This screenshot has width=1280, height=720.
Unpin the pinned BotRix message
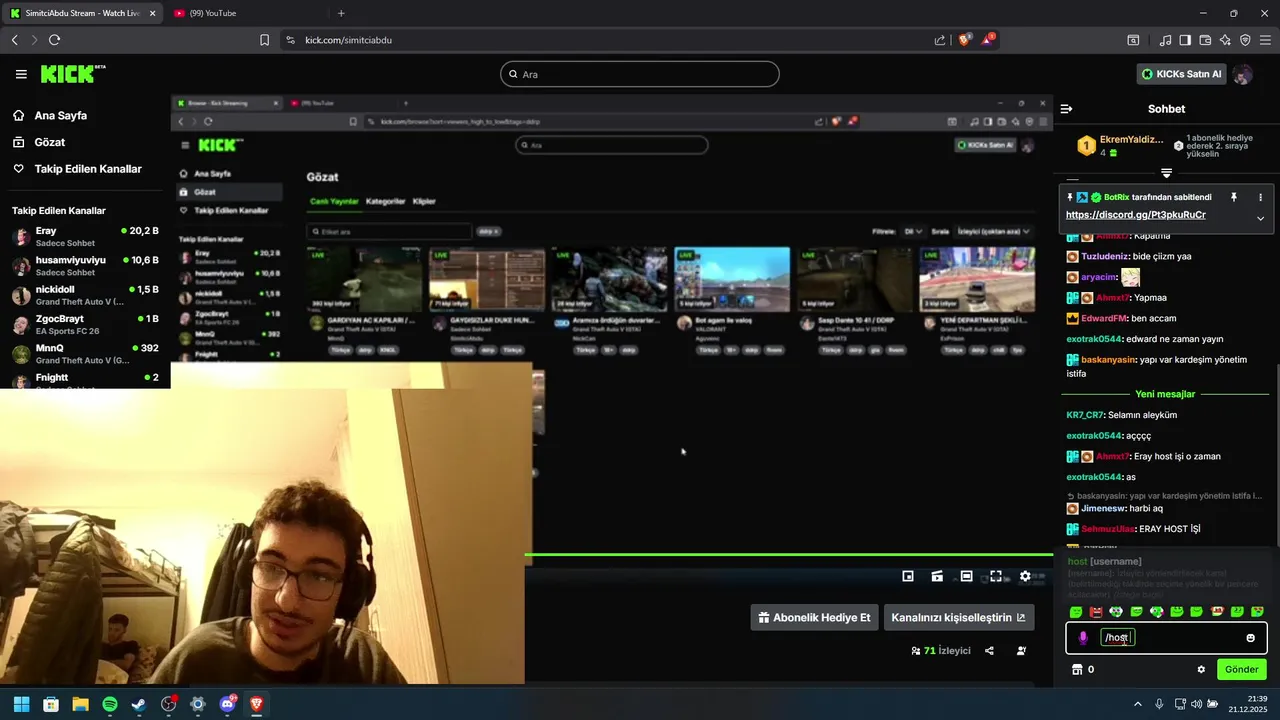coord(1234,198)
